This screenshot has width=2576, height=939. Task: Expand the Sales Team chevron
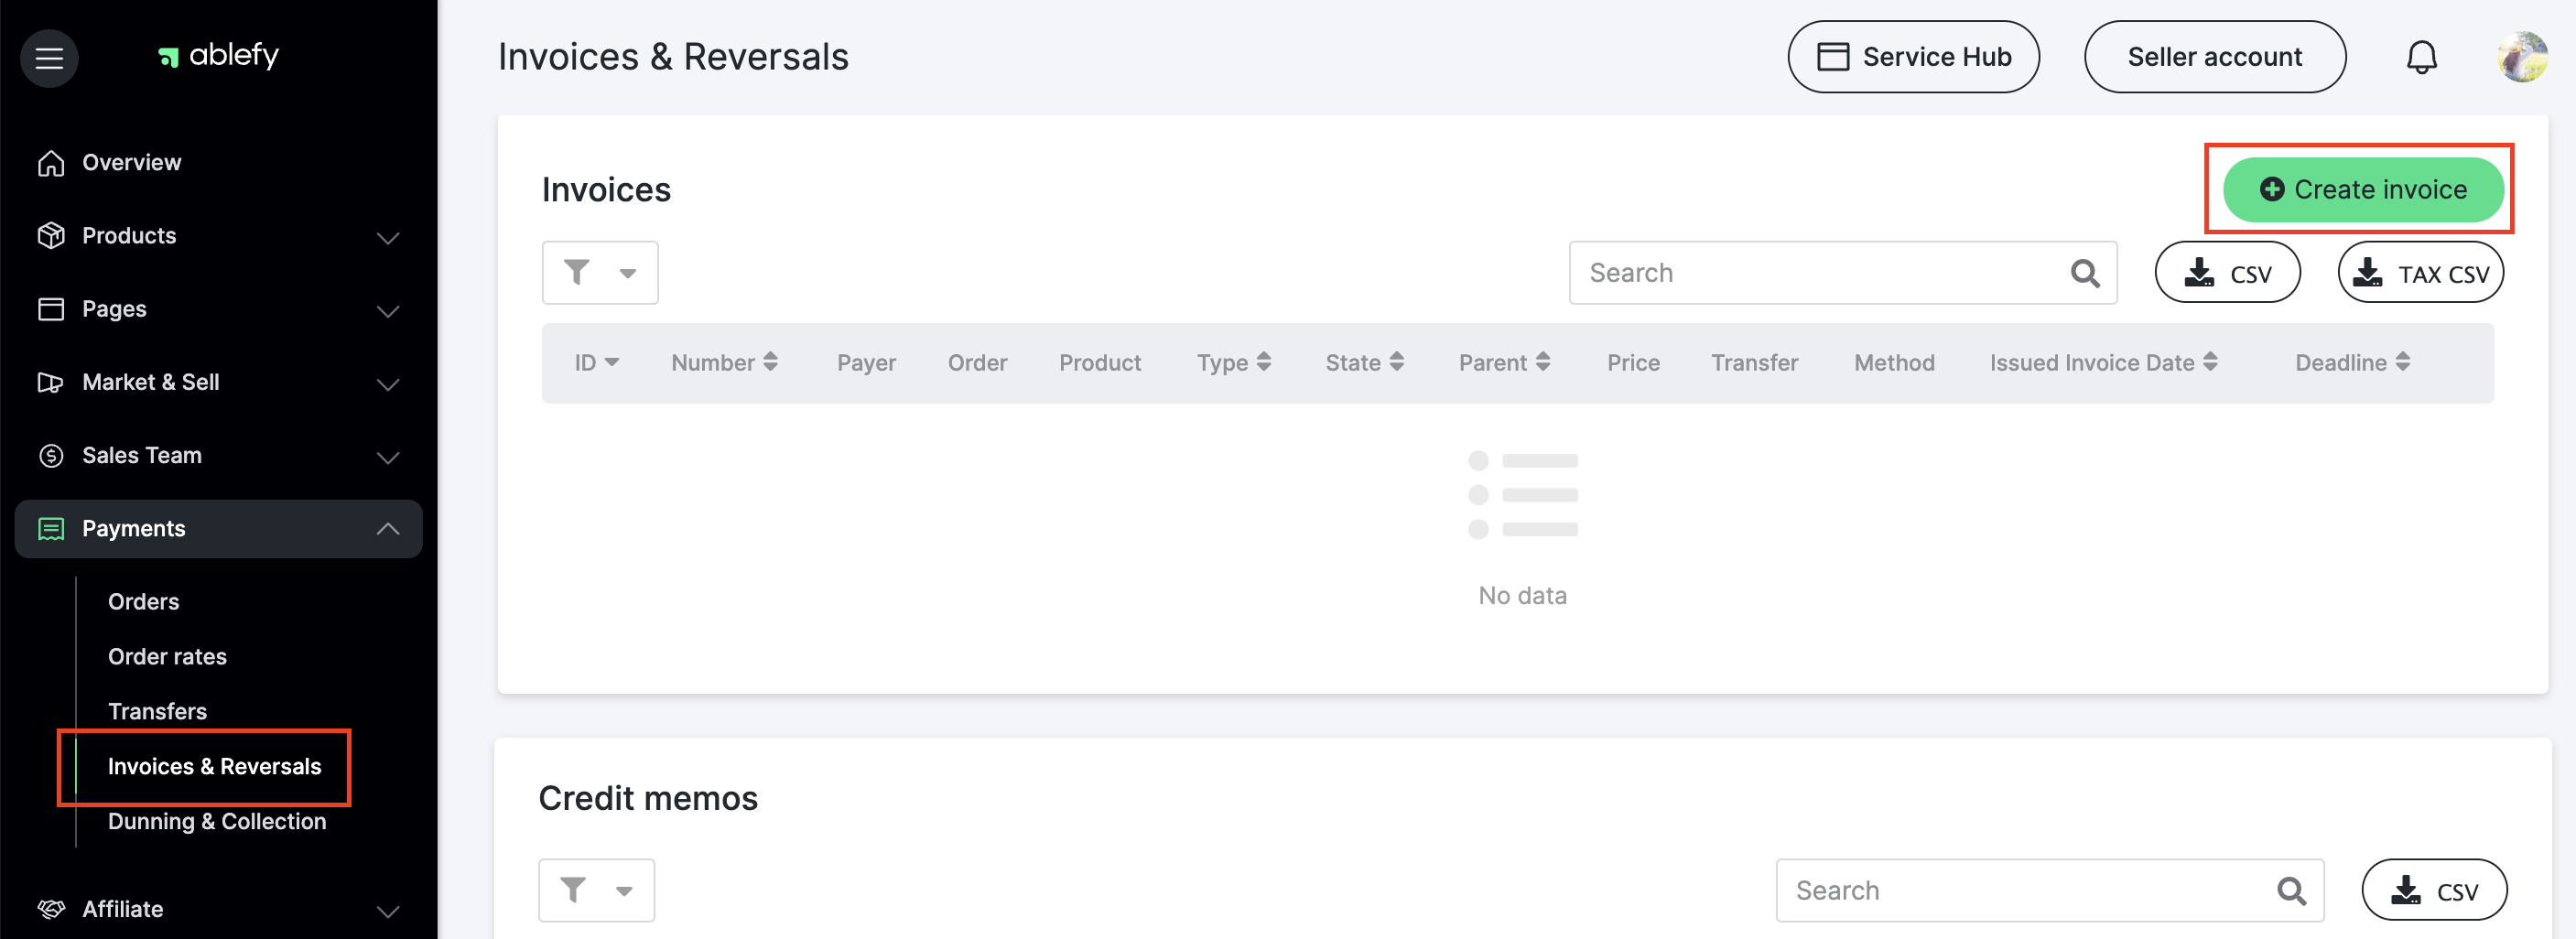tap(388, 457)
